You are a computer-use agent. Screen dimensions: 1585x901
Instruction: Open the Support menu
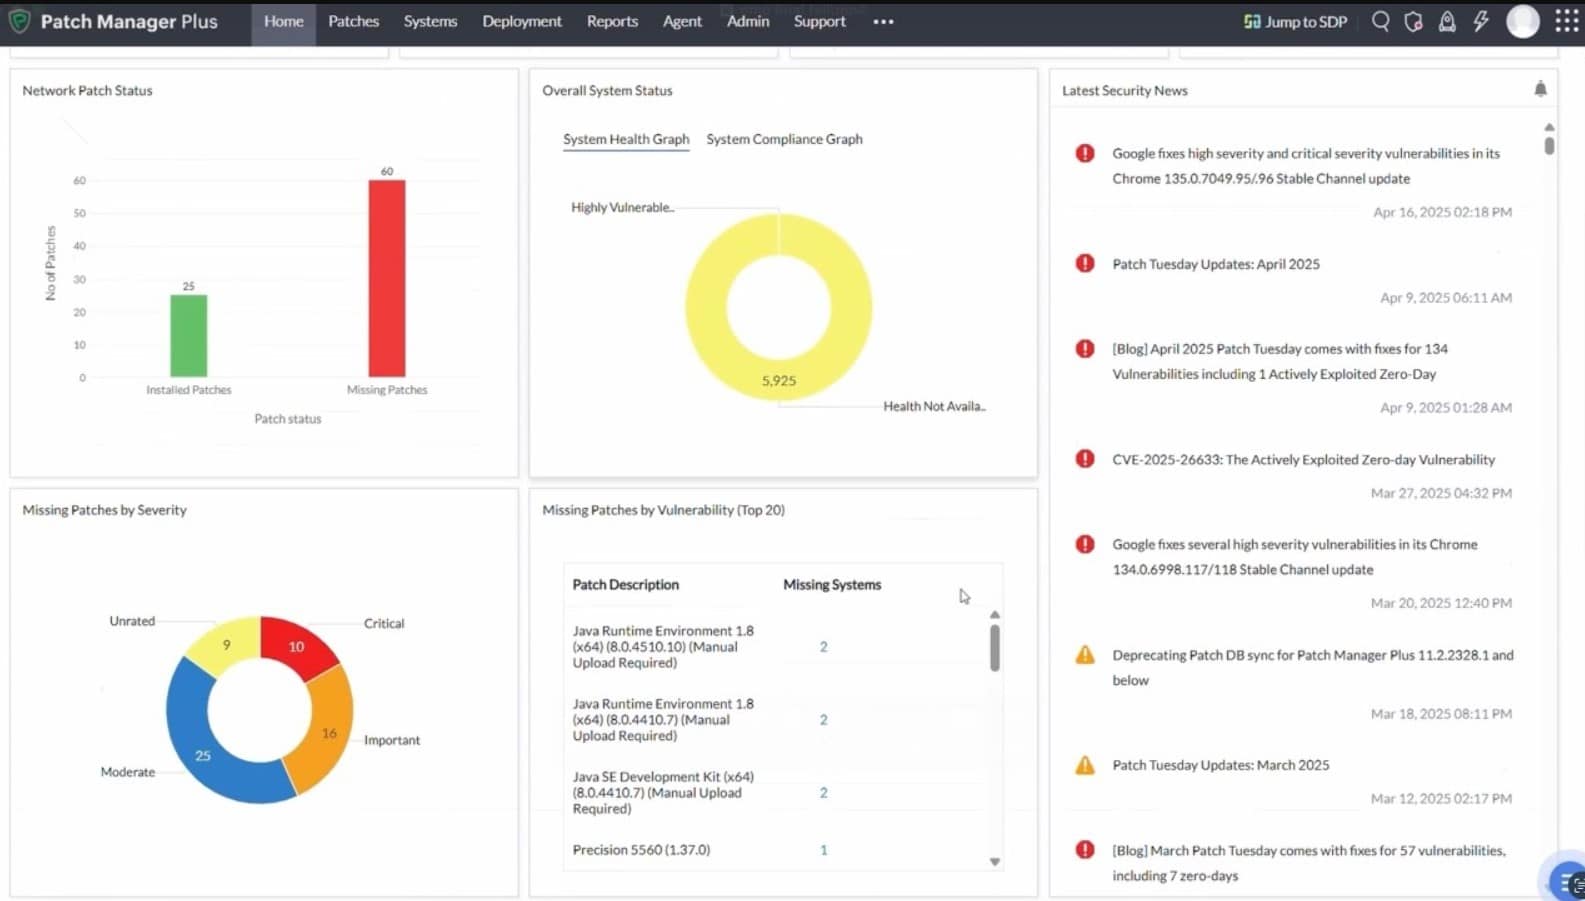tap(820, 21)
